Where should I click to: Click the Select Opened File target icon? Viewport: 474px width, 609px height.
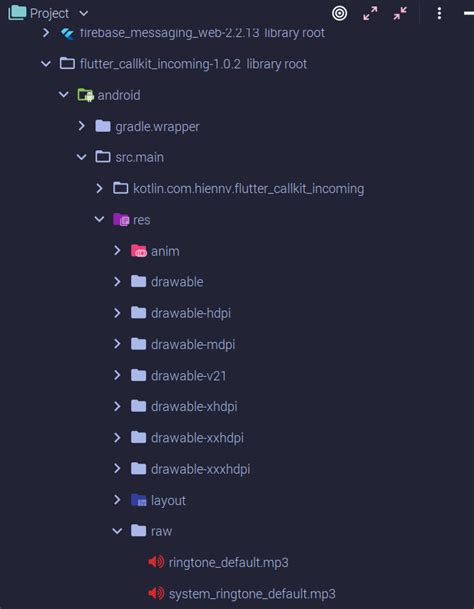339,14
